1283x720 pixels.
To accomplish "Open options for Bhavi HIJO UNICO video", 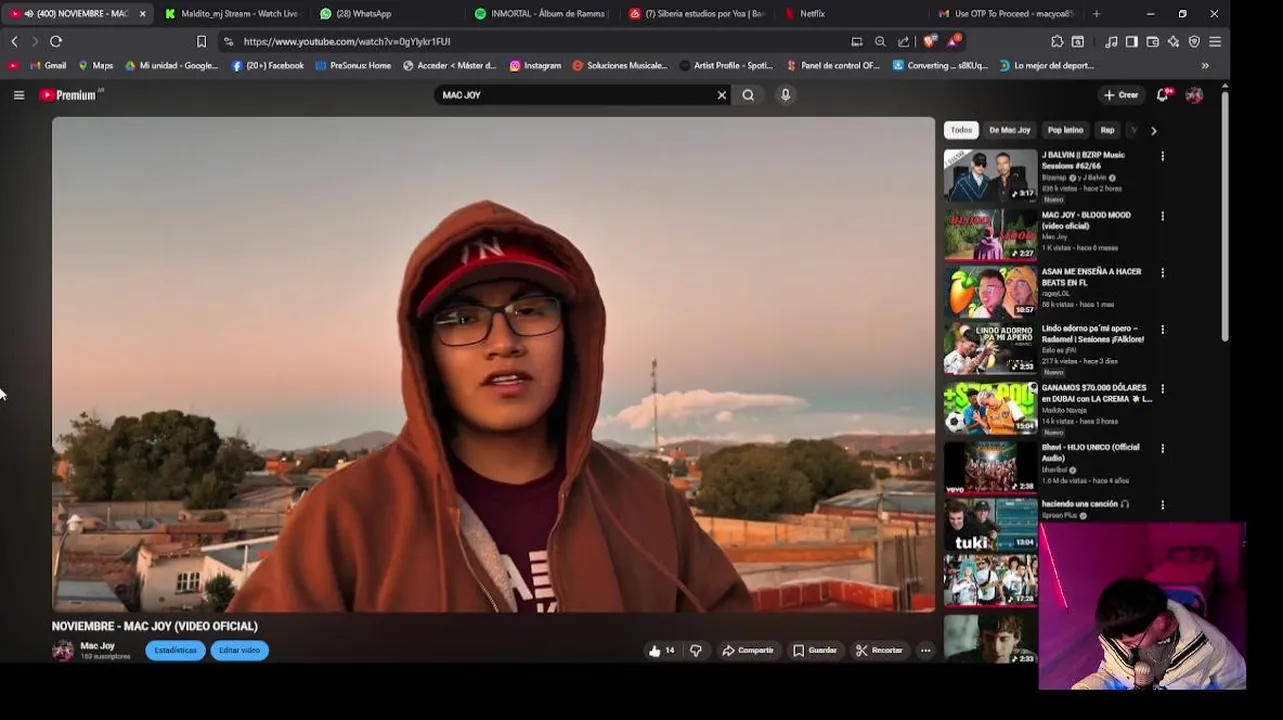I will [1162, 448].
